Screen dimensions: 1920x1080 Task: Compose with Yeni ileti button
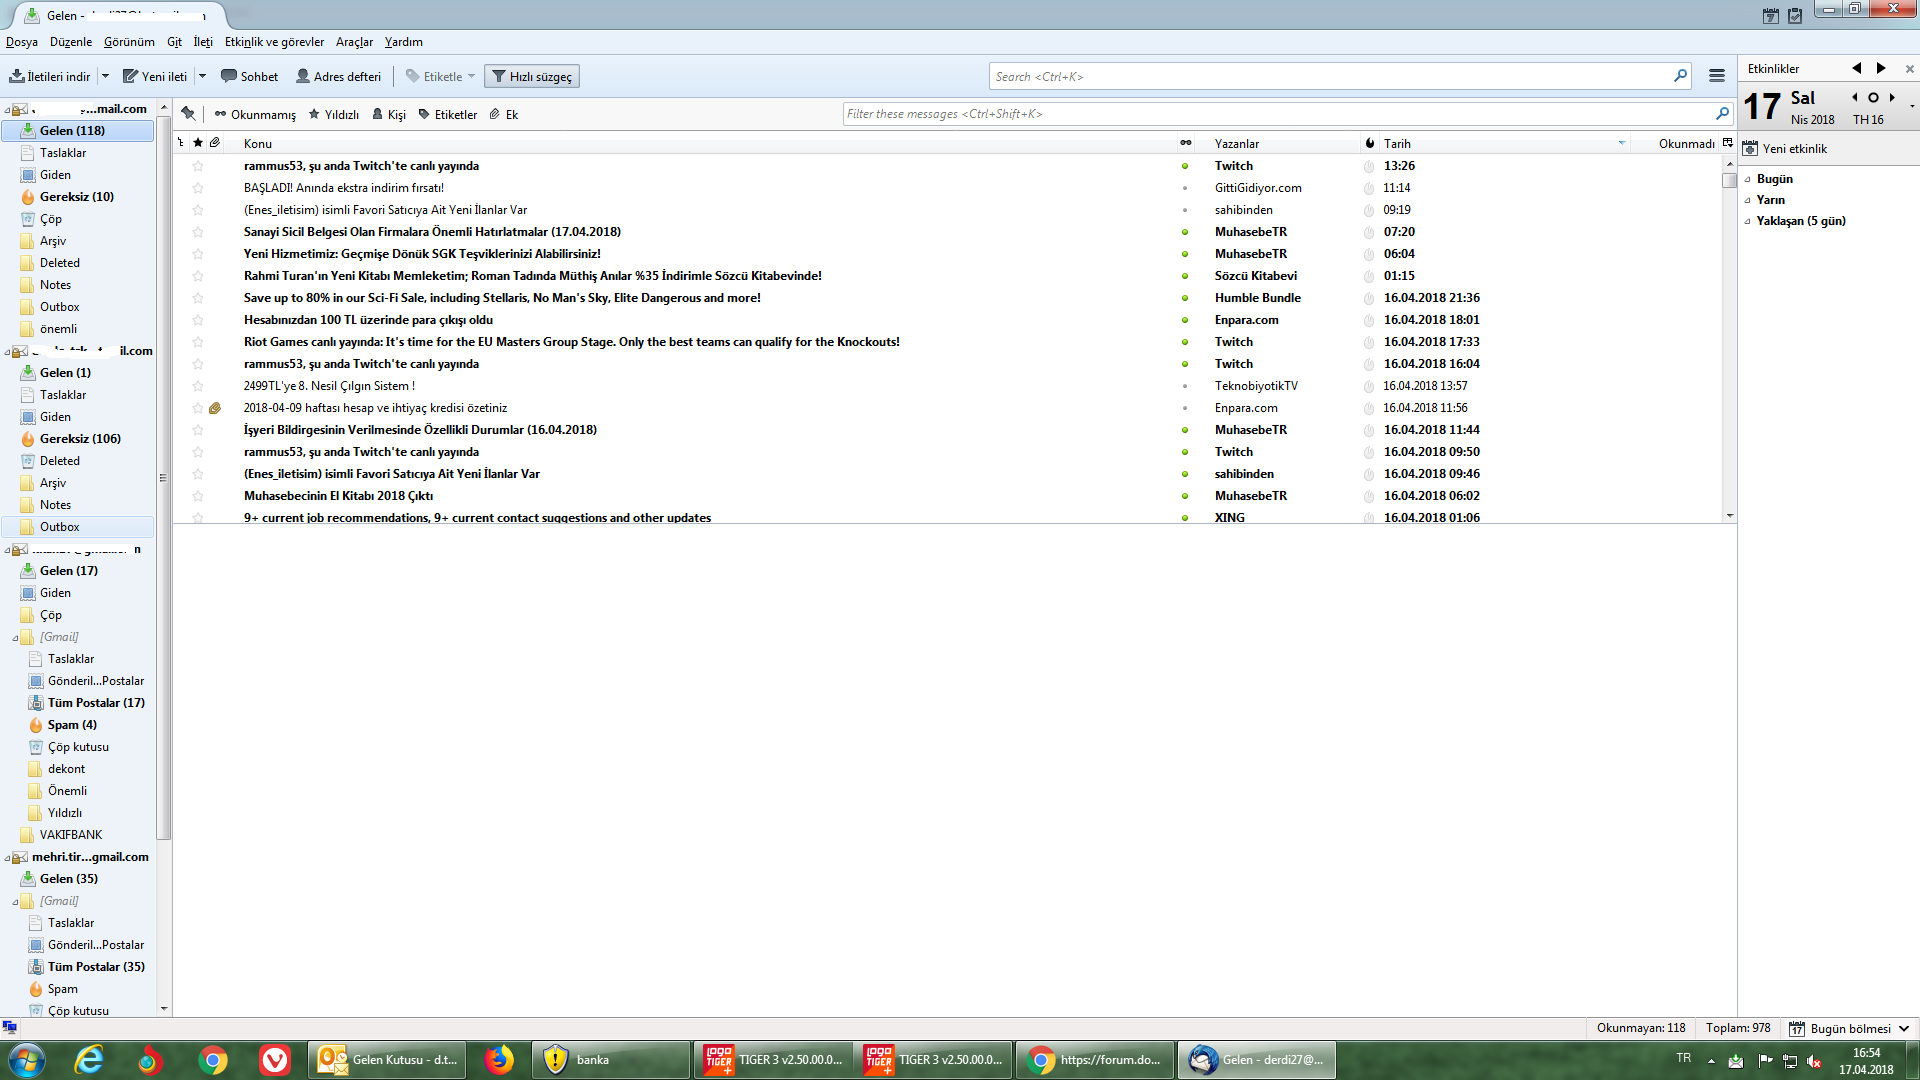pyautogui.click(x=155, y=76)
